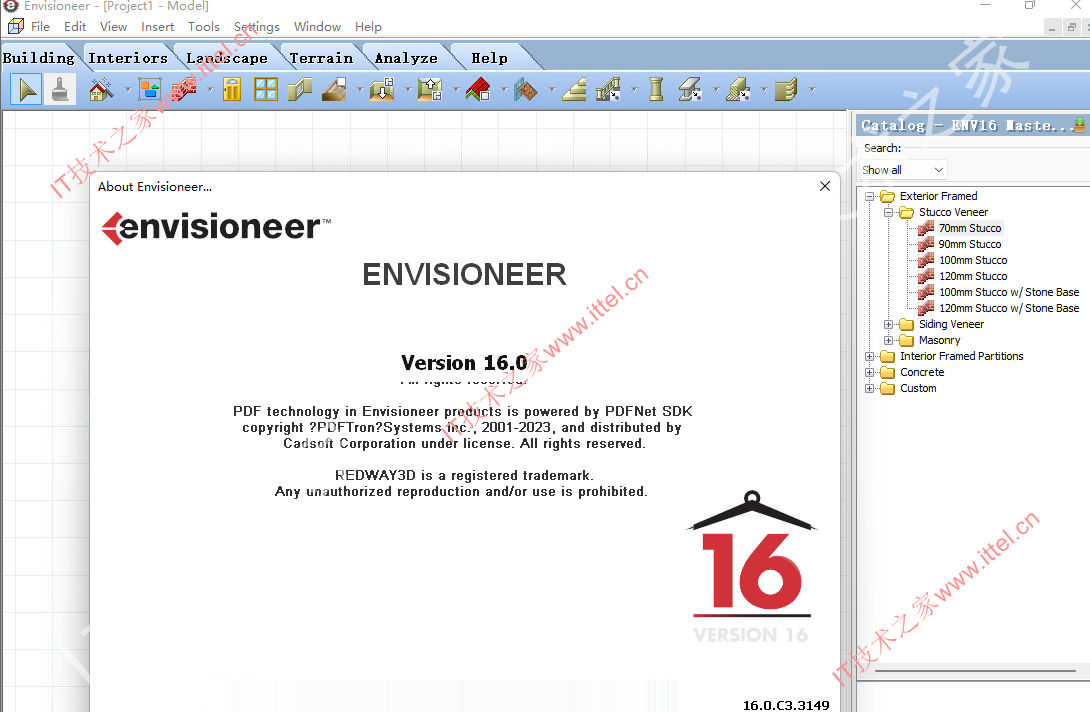The image size is (1090, 712).
Task: Expand the Interior Framed Partitions folder
Action: click(870, 357)
